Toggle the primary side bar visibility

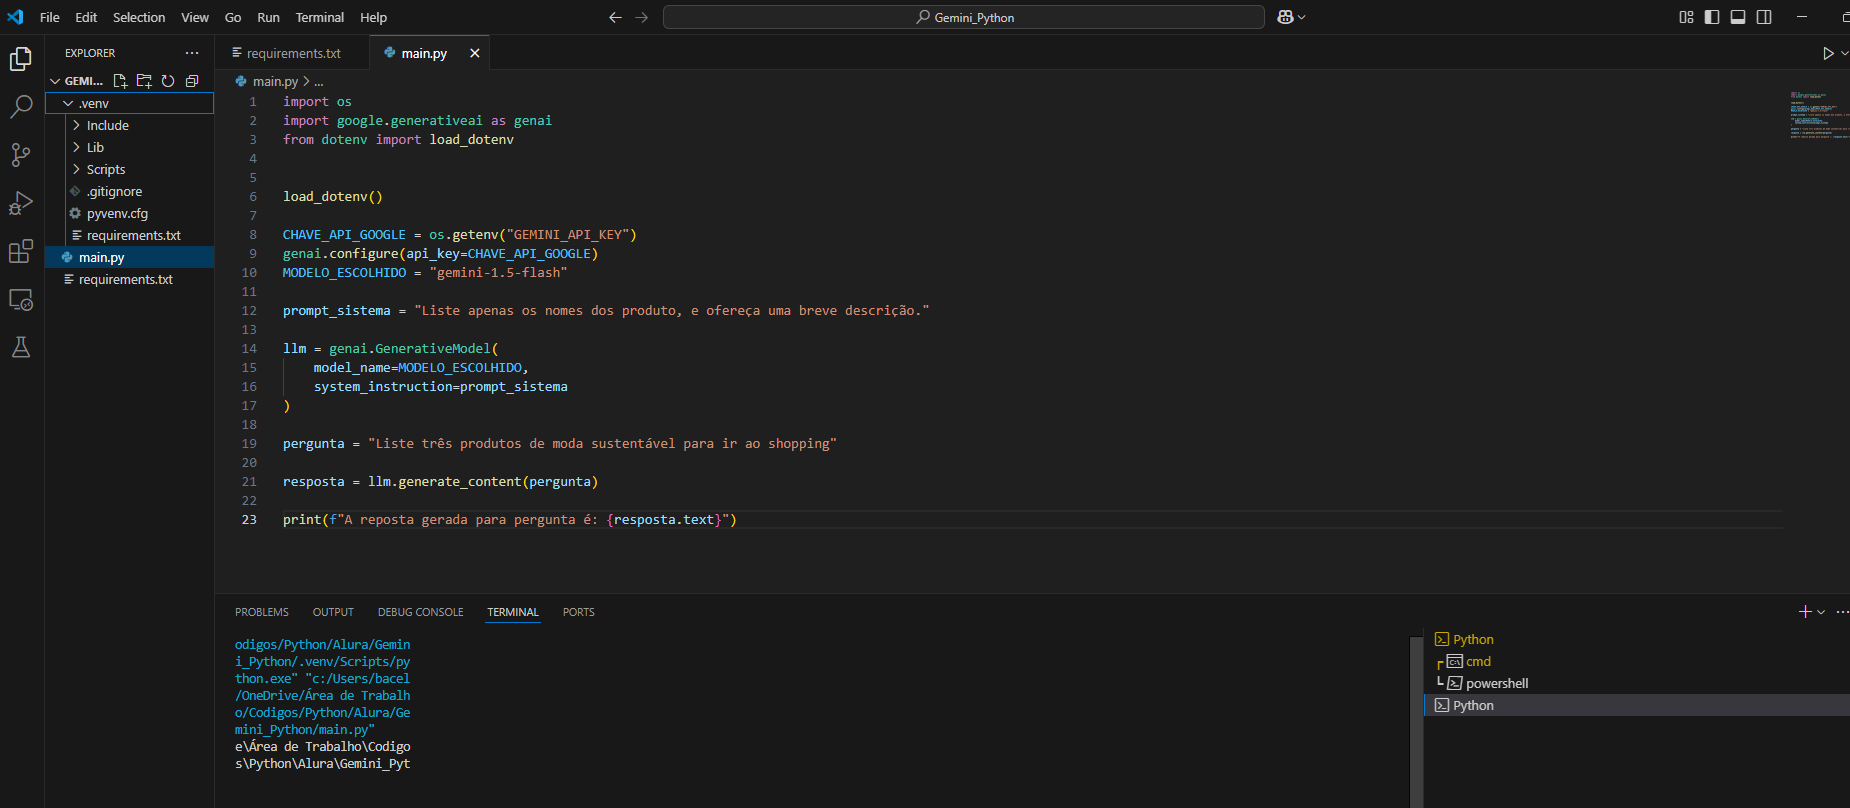(x=1712, y=17)
